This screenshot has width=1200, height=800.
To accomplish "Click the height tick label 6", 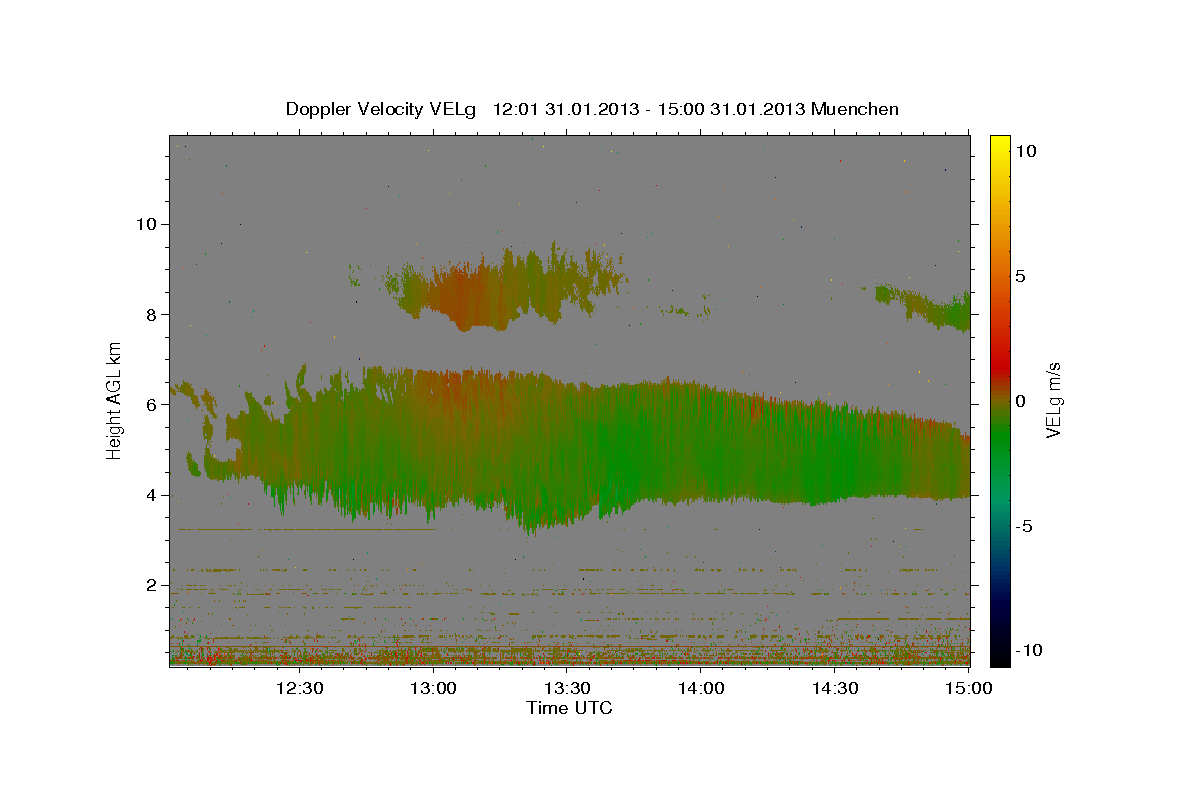I will [x=151, y=405].
